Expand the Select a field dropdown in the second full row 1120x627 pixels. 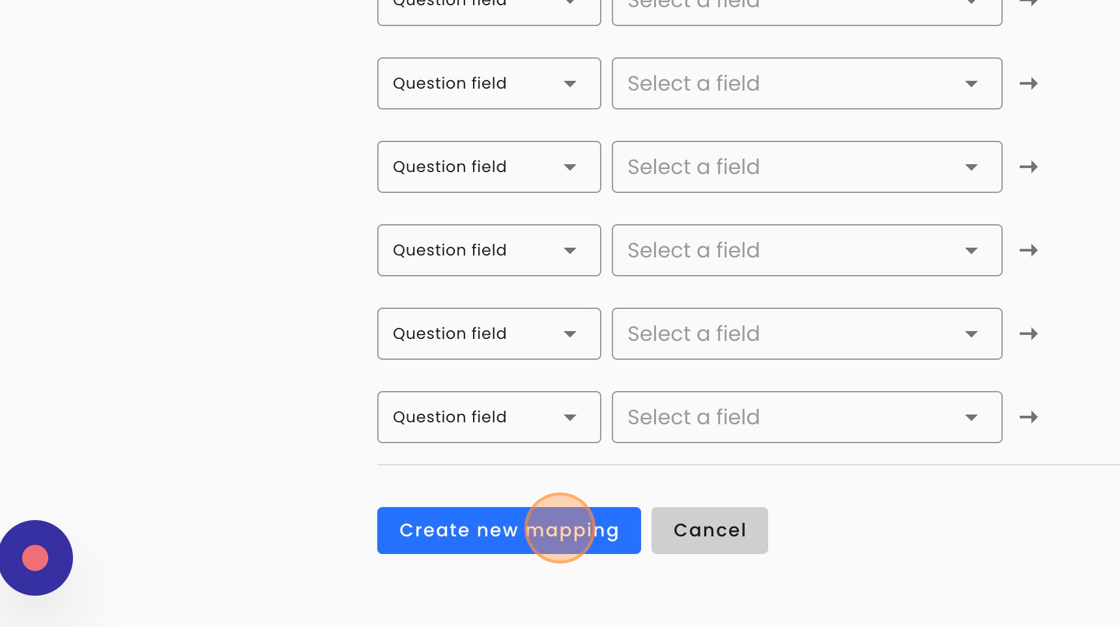click(x=806, y=167)
